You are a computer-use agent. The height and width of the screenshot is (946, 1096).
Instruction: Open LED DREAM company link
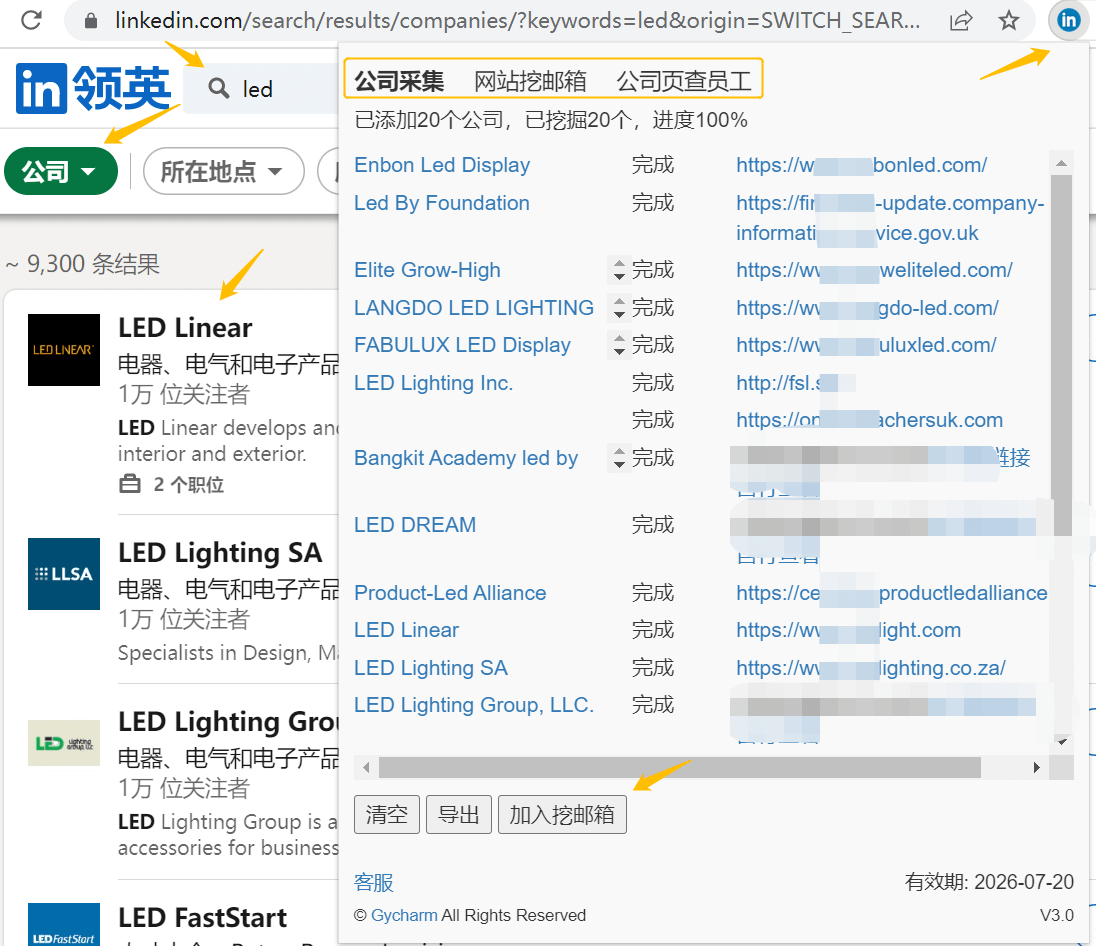[x=414, y=524]
